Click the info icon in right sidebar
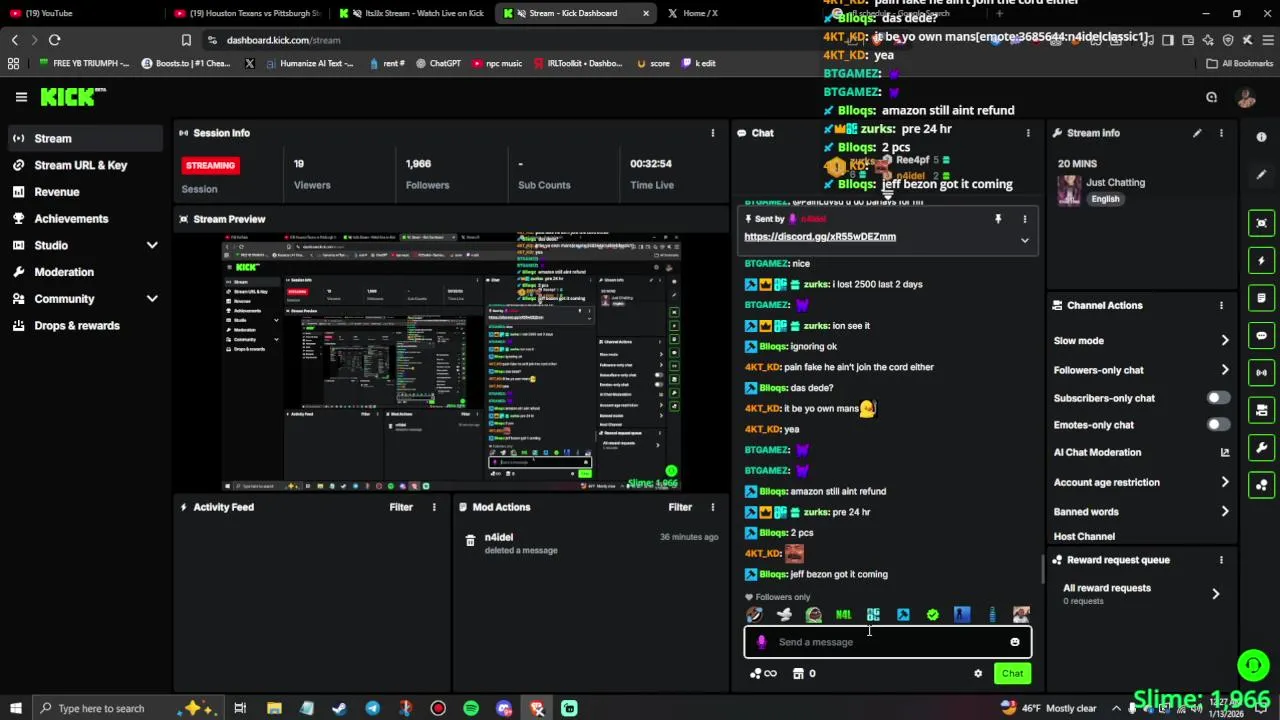The height and width of the screenshot is (720, 1280). [x=1261, y=137]
